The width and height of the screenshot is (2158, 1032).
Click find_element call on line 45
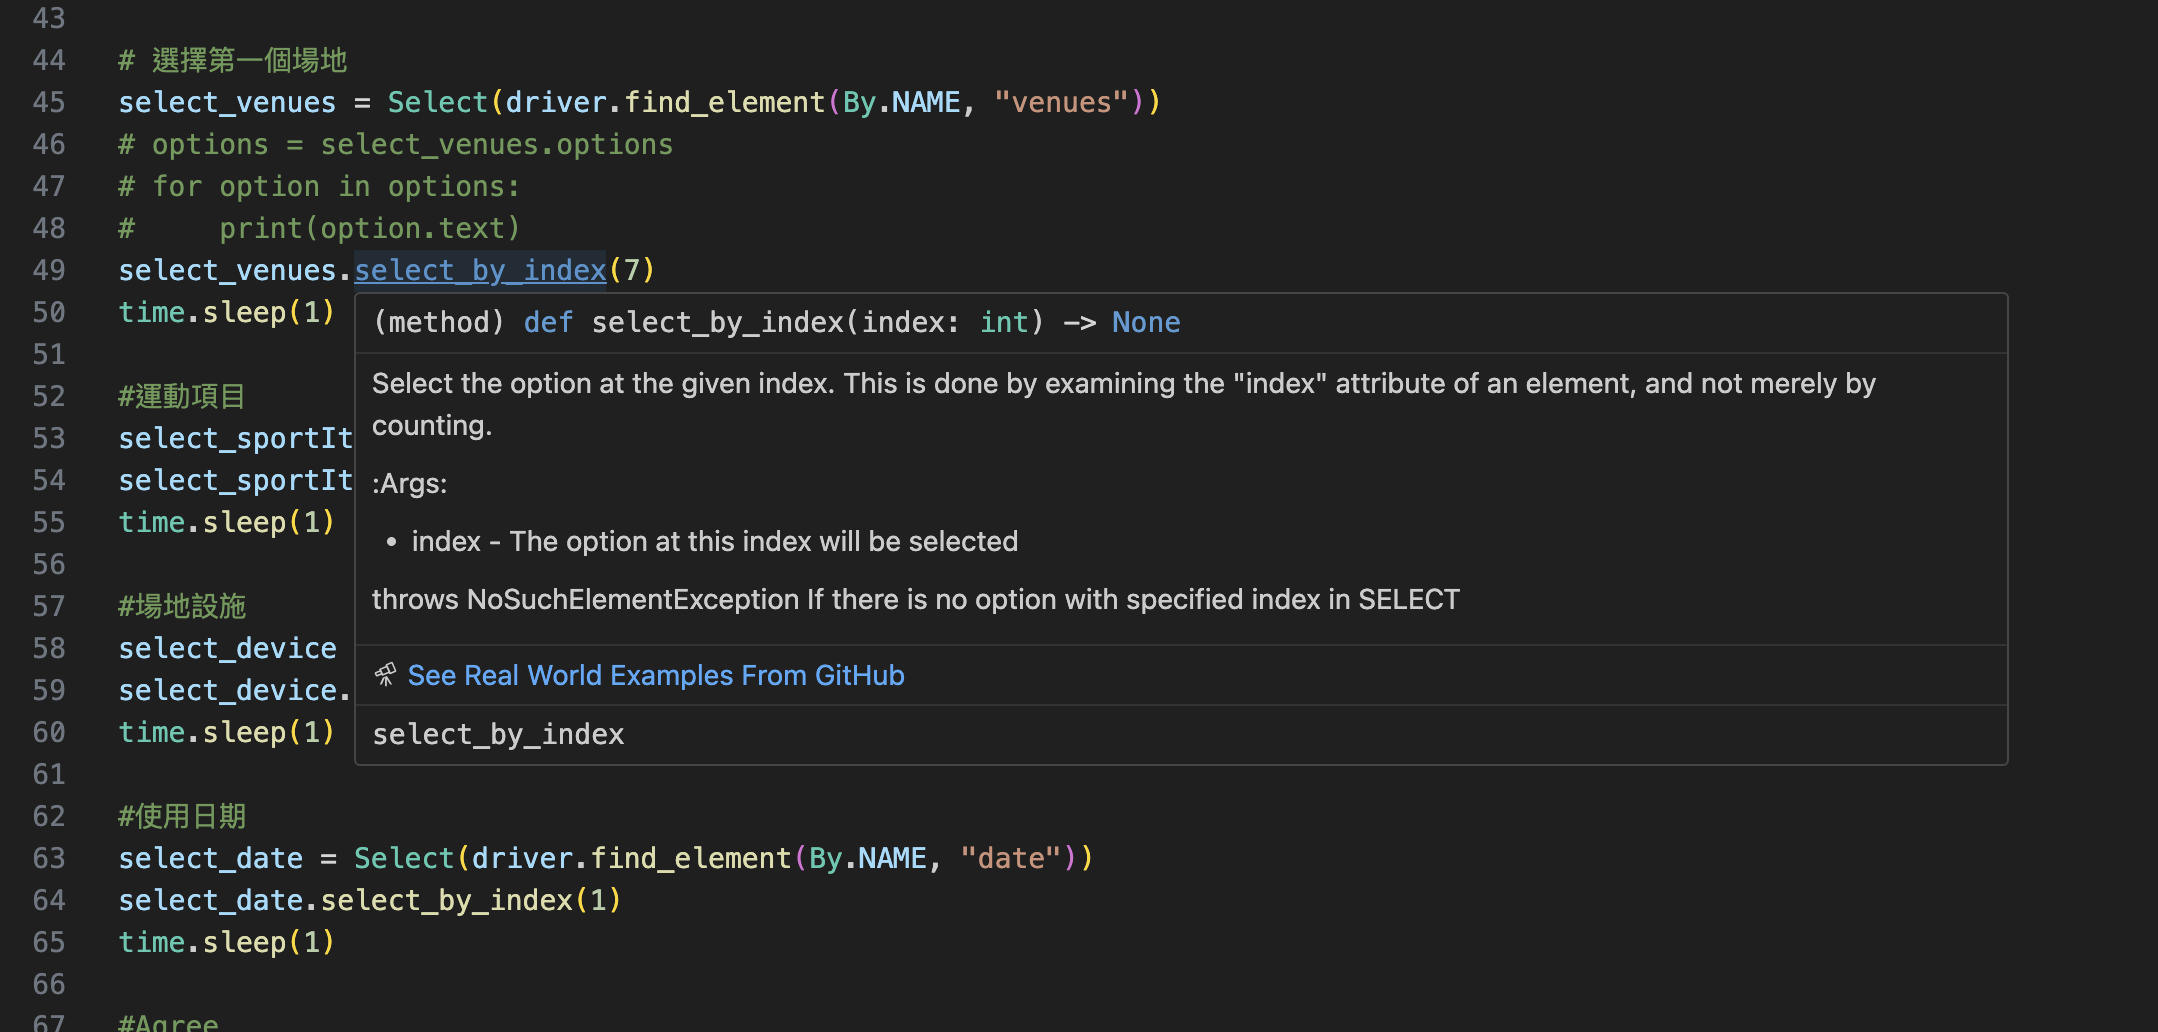(x=724, y=102)
